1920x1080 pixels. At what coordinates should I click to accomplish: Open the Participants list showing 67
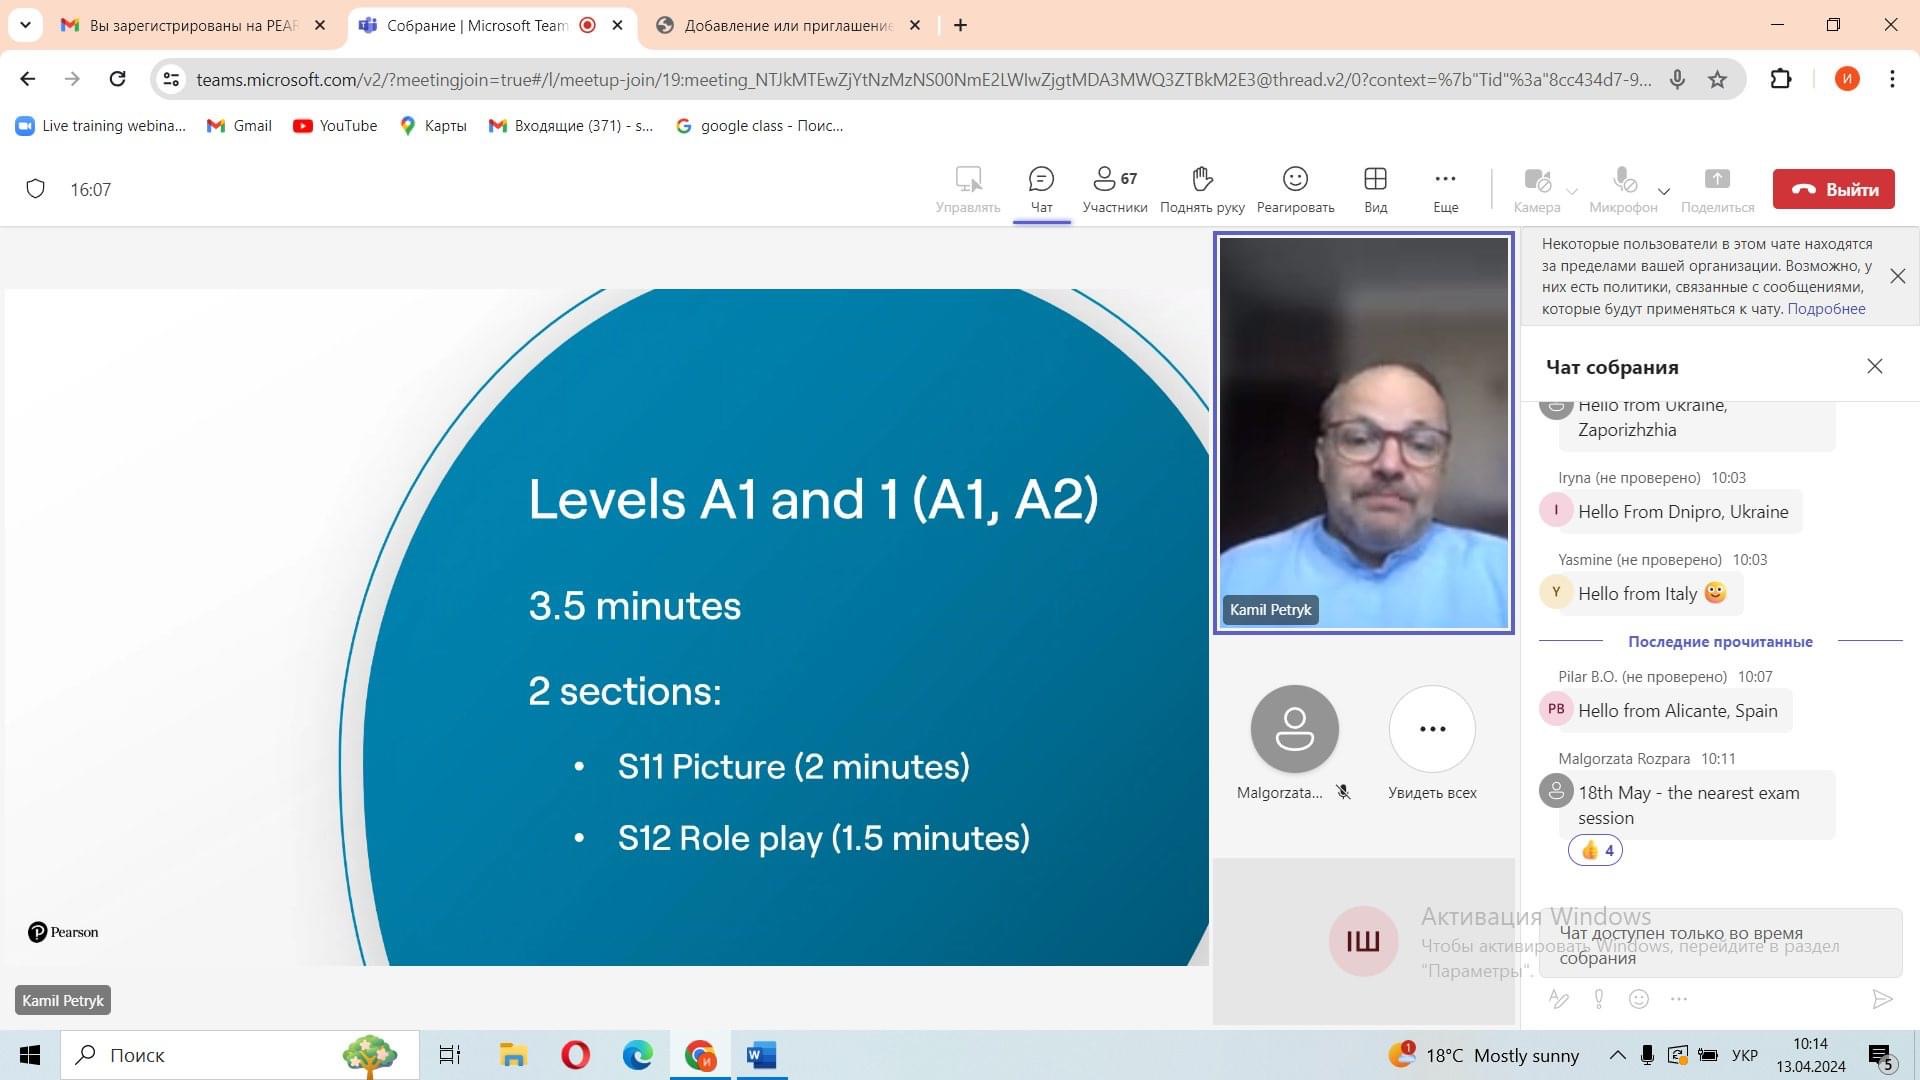pyautogui.click(x=1114, y=190)
